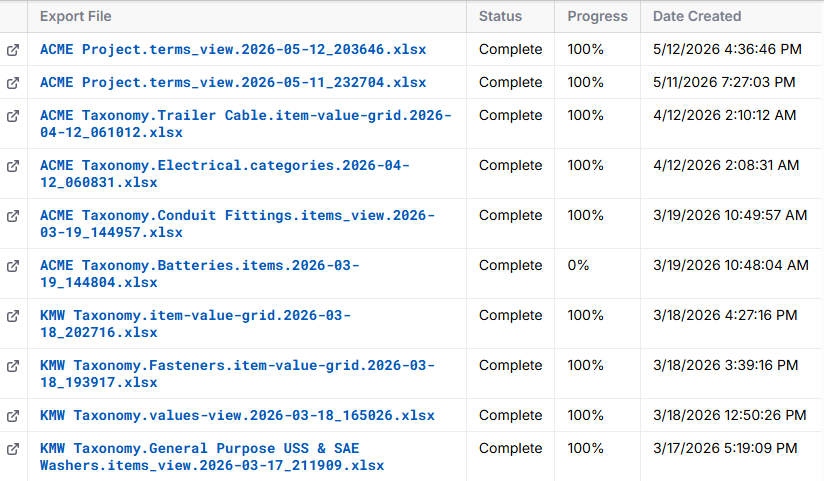824x481 pixels.
Task: Open external link icon for ACME Project.terms_view 05-12 export
Action: (13, 50)
